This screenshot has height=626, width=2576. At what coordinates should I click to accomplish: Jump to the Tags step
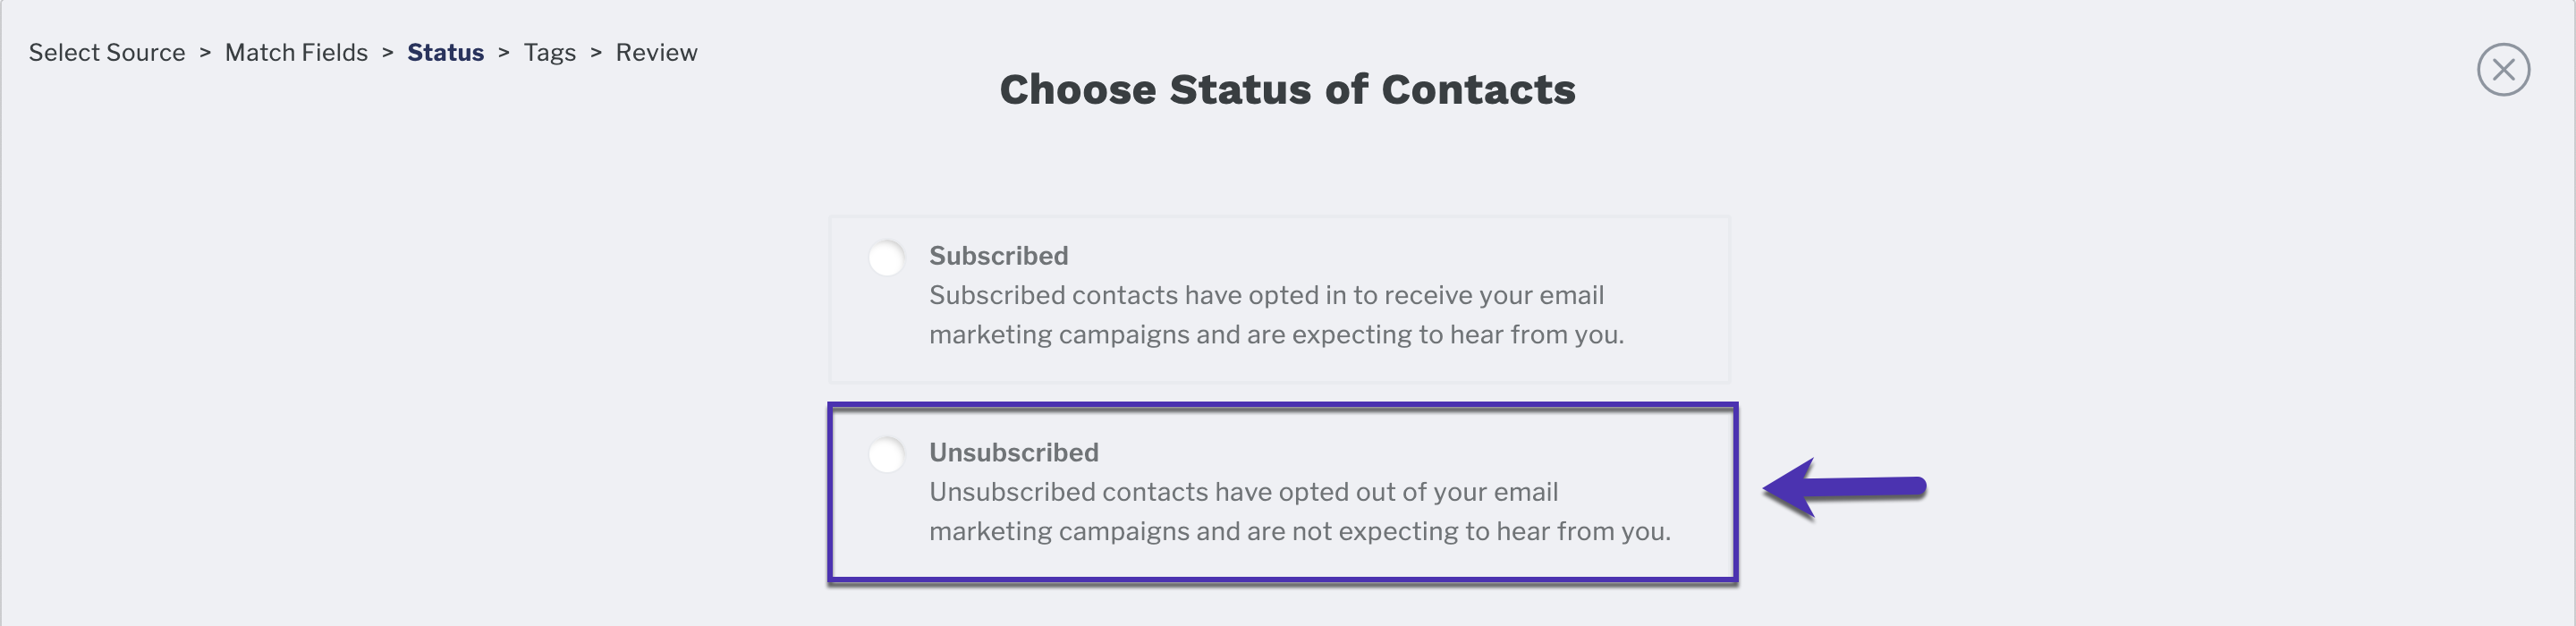tap(549, 53)
